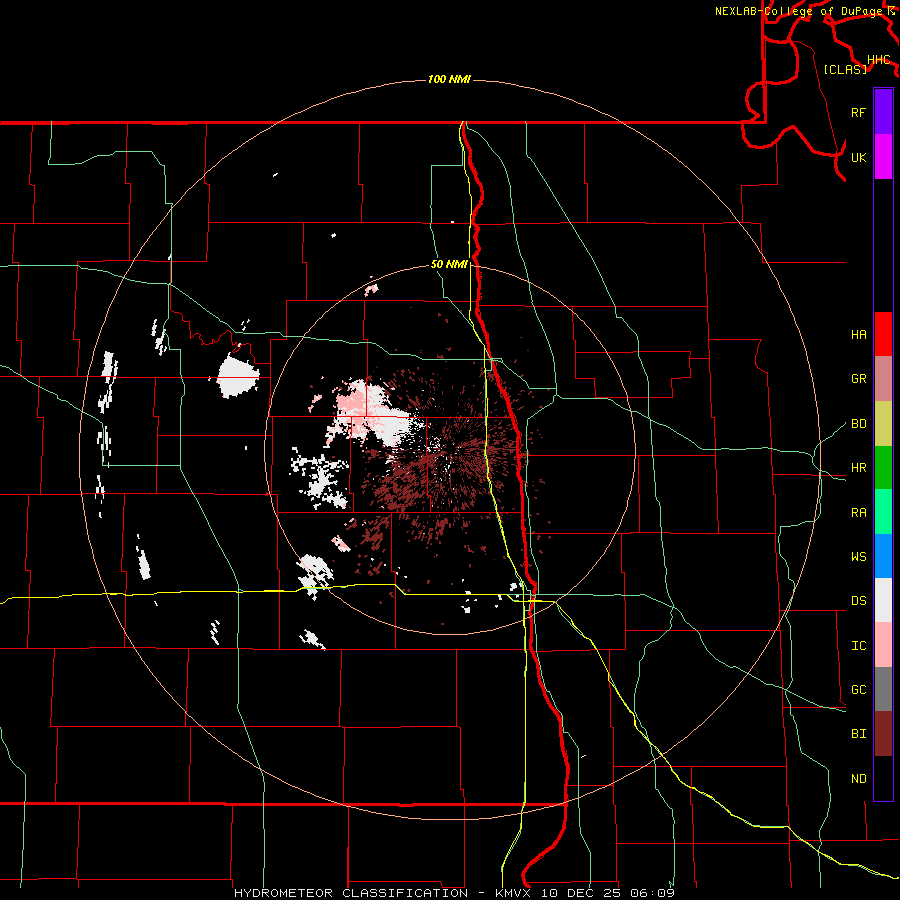This screenshot has height=900, width=900.
Task: Click the Hydrometeor Classification KMVX title text
Action: point(455,893)
